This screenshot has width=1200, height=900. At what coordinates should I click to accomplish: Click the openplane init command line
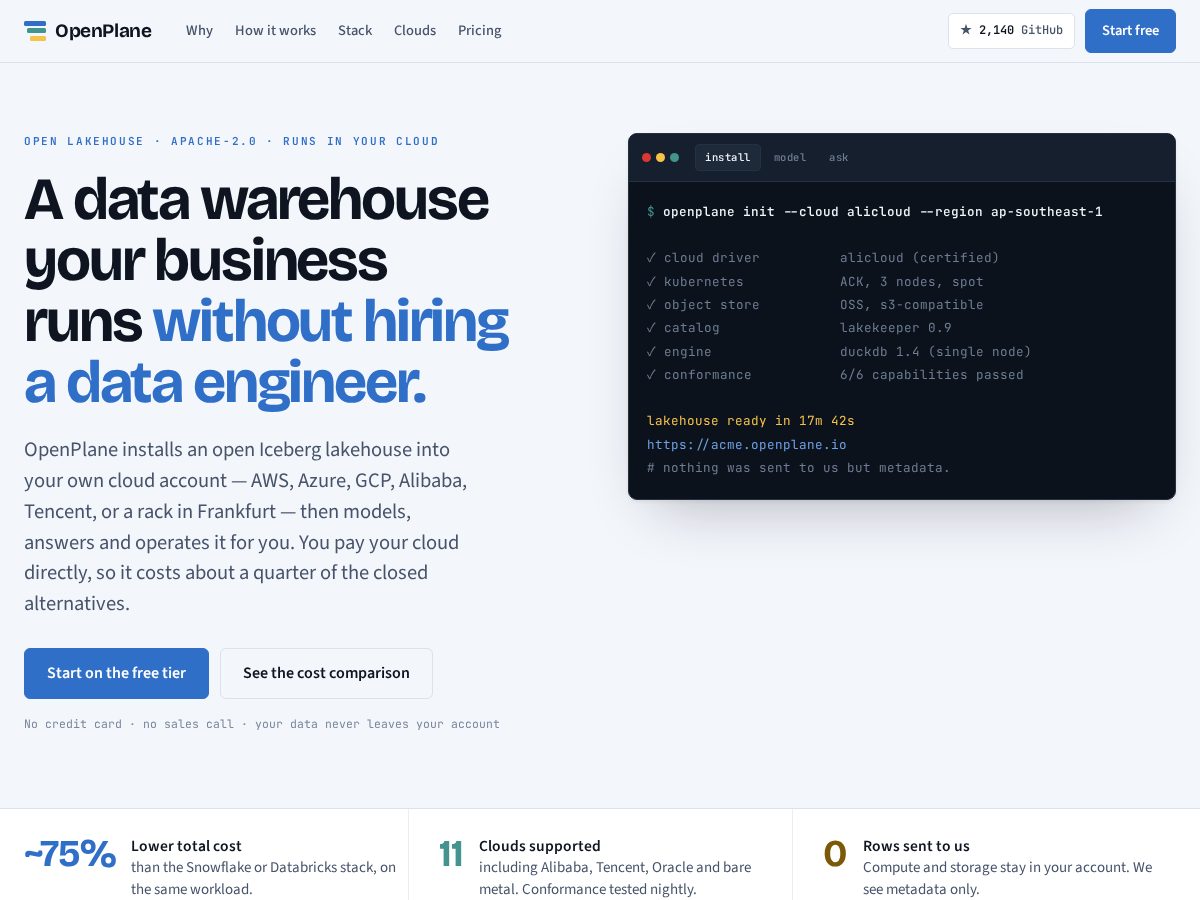[875, 212]
